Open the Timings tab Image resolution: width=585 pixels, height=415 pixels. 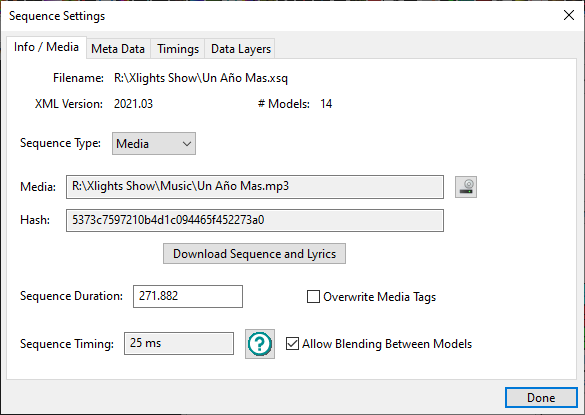178,49
